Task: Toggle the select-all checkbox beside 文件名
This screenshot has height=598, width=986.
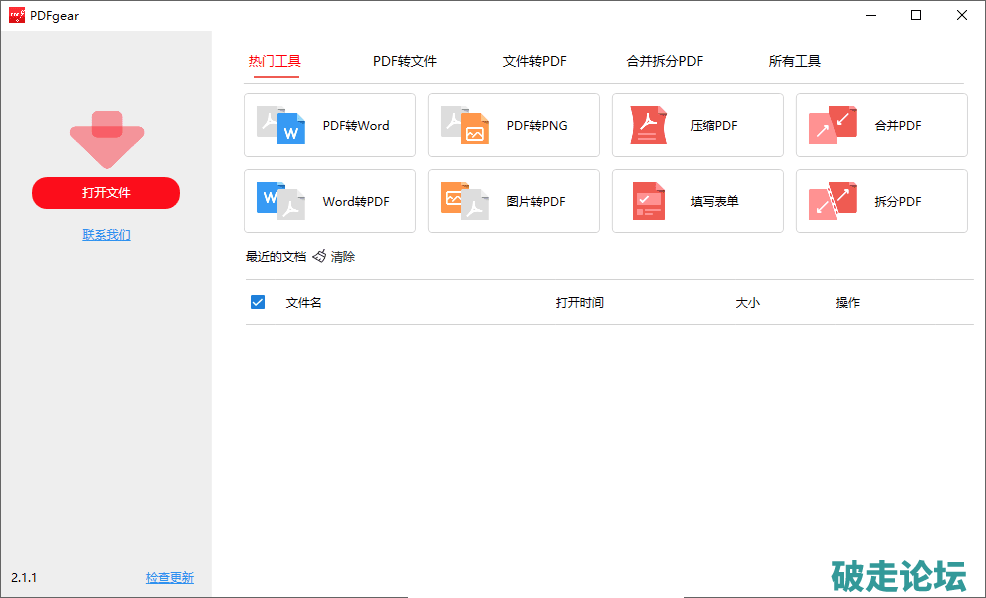Action: click(x=258, y=302)
